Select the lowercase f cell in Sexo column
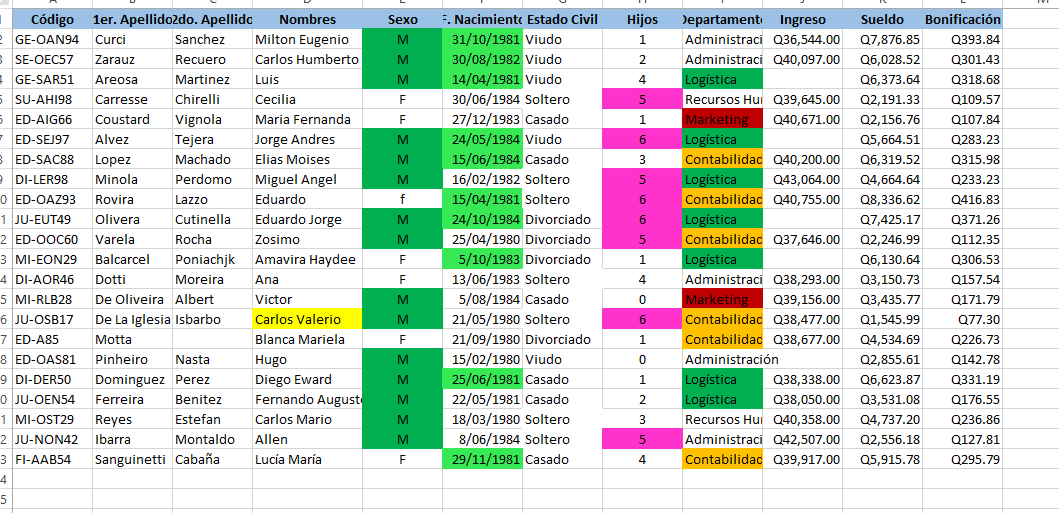The width and height of the screenshot is (1059, 513). tap(403, 200)
